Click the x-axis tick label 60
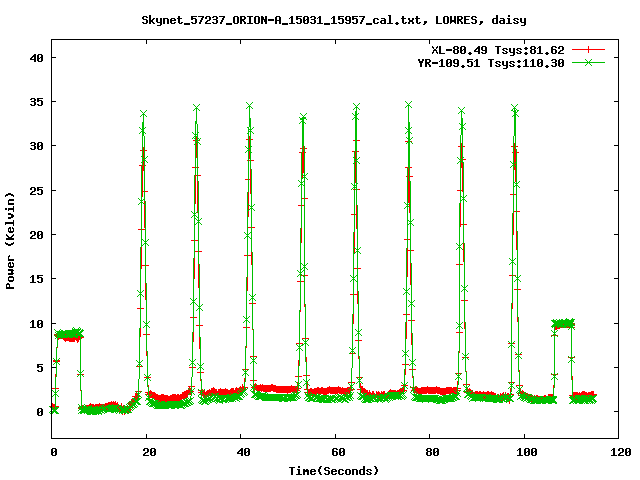Viewport: 640px width, 480px height. pos(338,452)
